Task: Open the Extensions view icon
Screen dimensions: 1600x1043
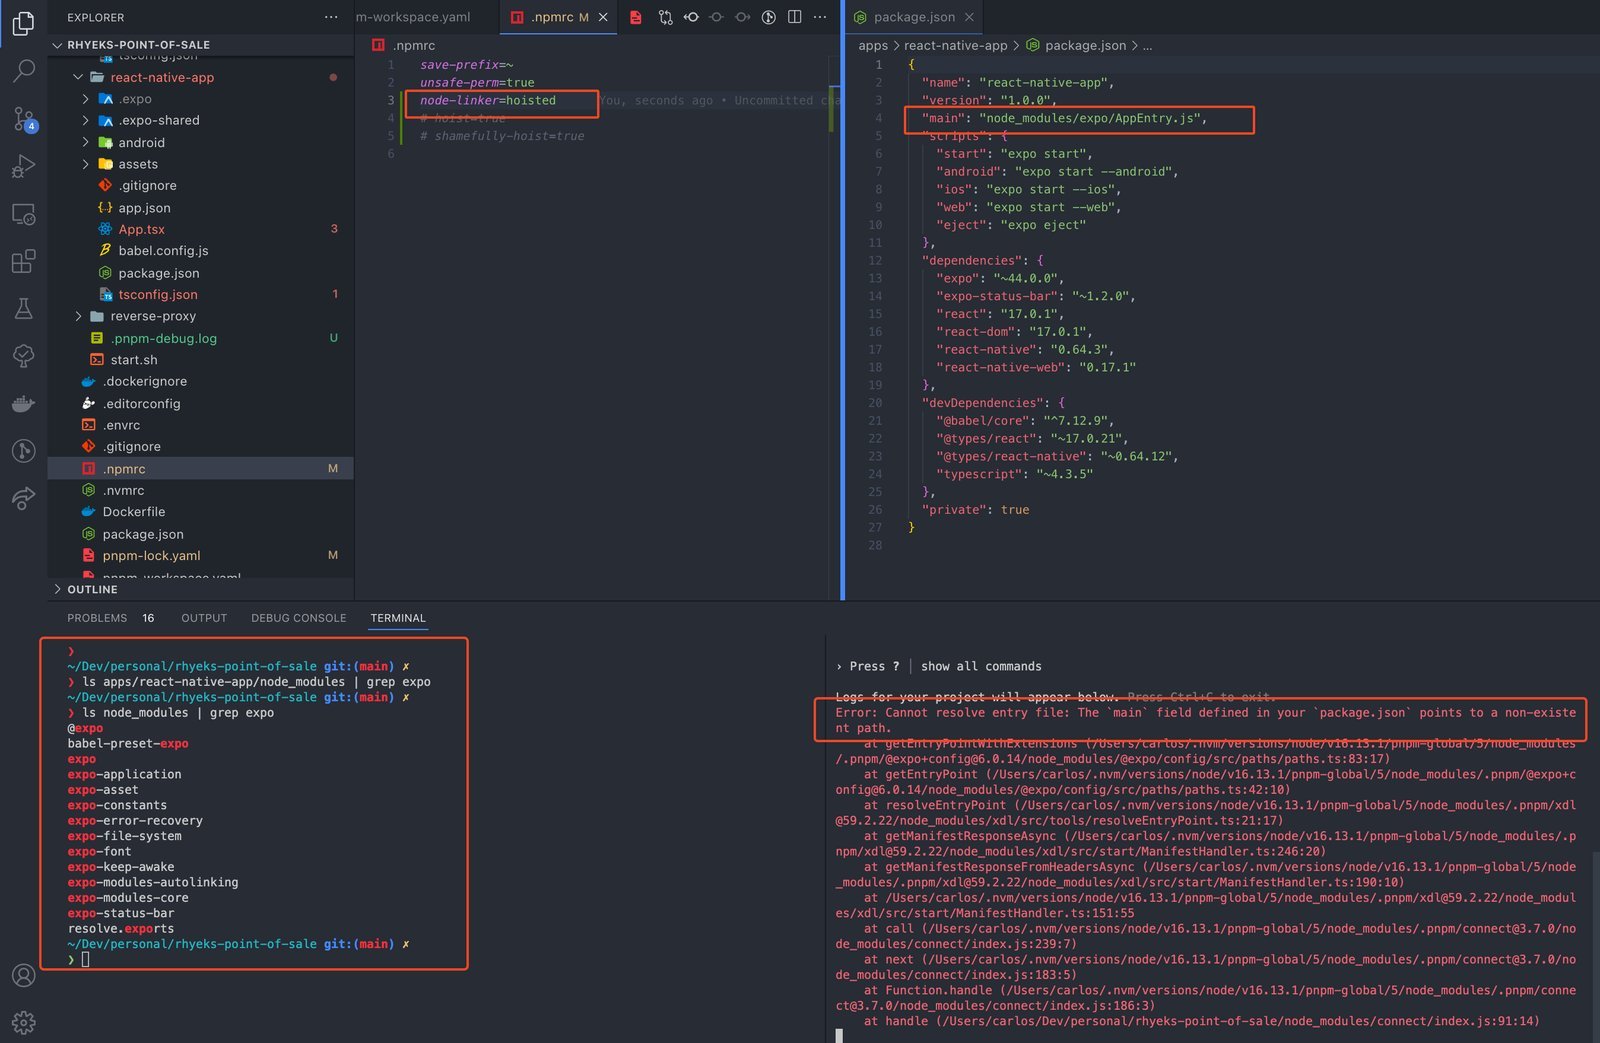Action: tap(23, 261)
